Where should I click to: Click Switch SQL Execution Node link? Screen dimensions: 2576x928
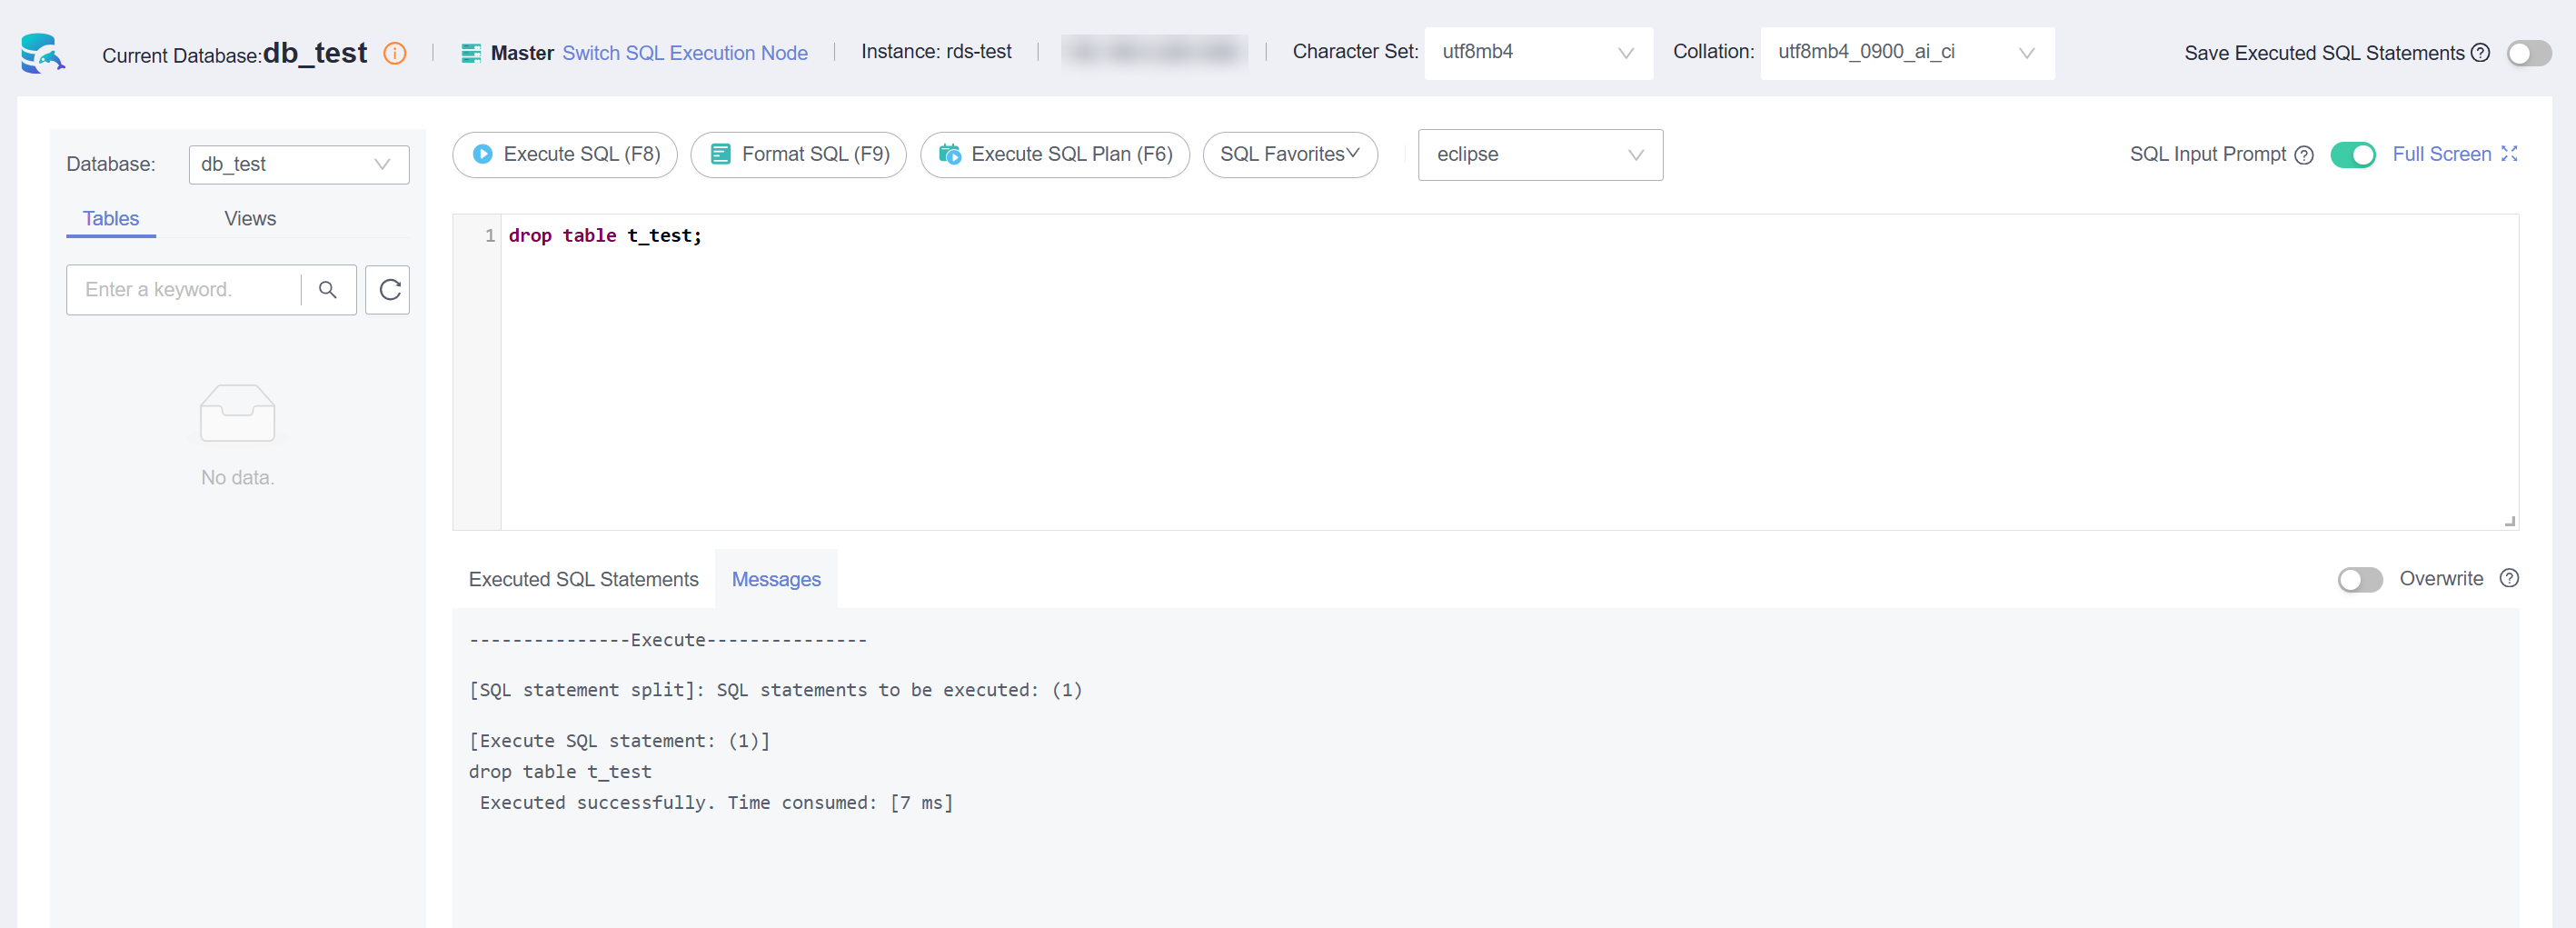(684, 53)
